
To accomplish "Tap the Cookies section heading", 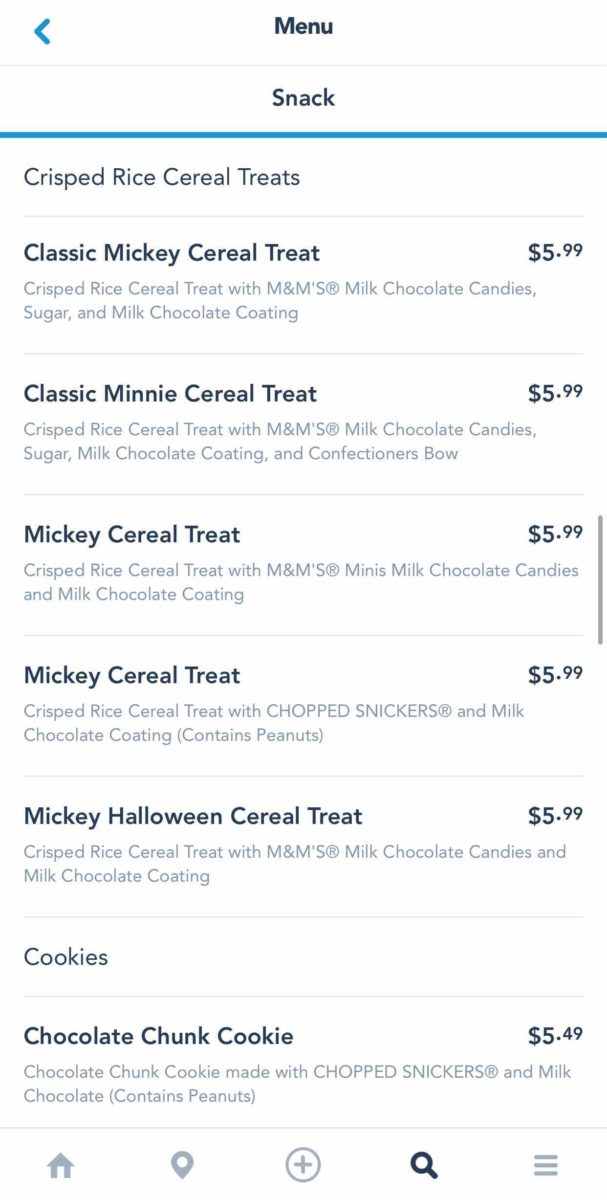I will tap(66, 957).
